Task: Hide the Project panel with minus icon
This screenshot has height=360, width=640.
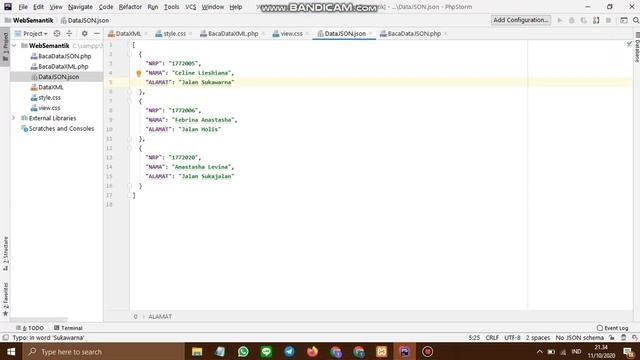Action: pos(97,33)
